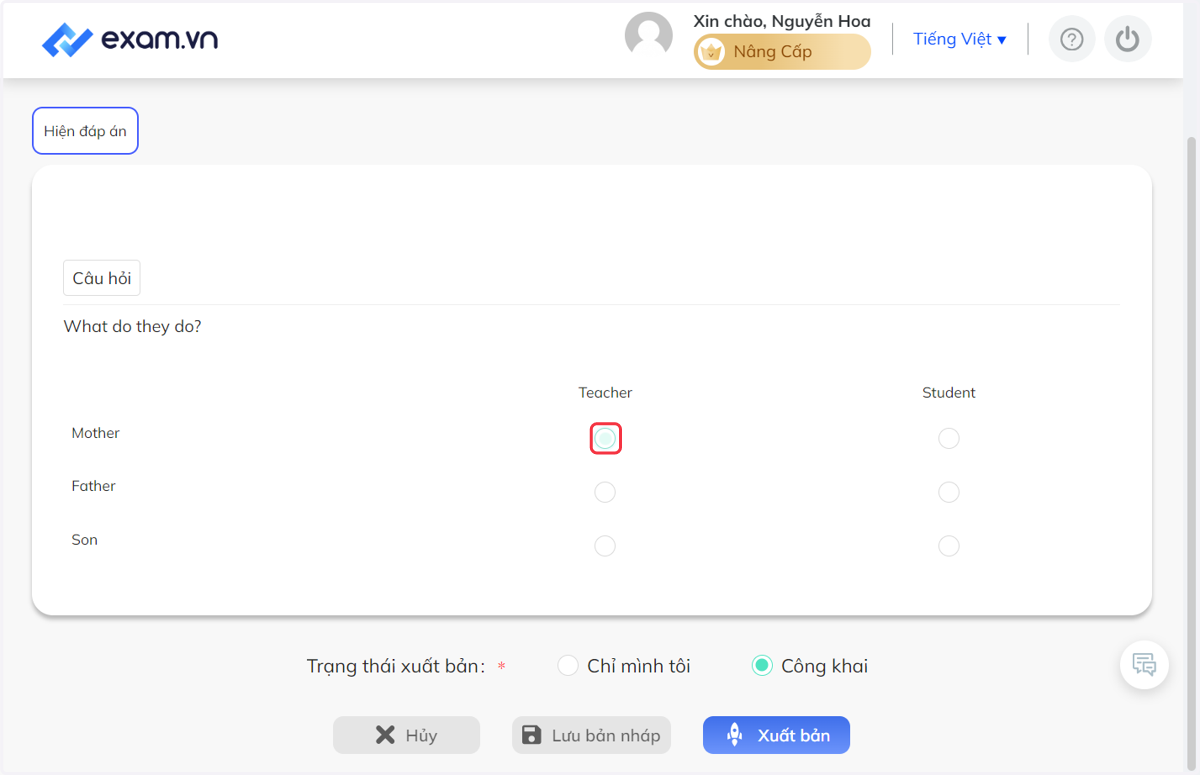1200x775 pixels.
Task: Click the Student column header
Action: (949, 393)
